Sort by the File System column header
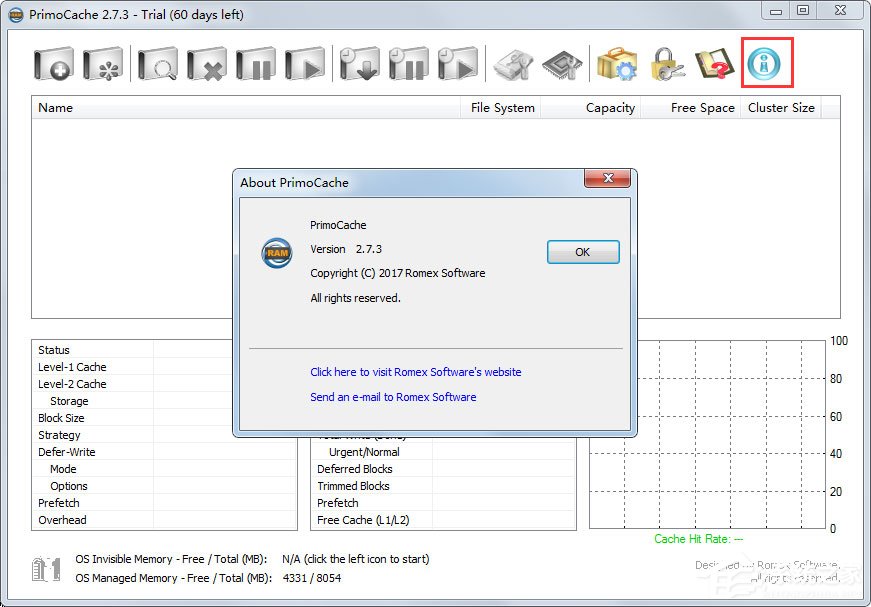871x607 pixels. tap(502, 108)
